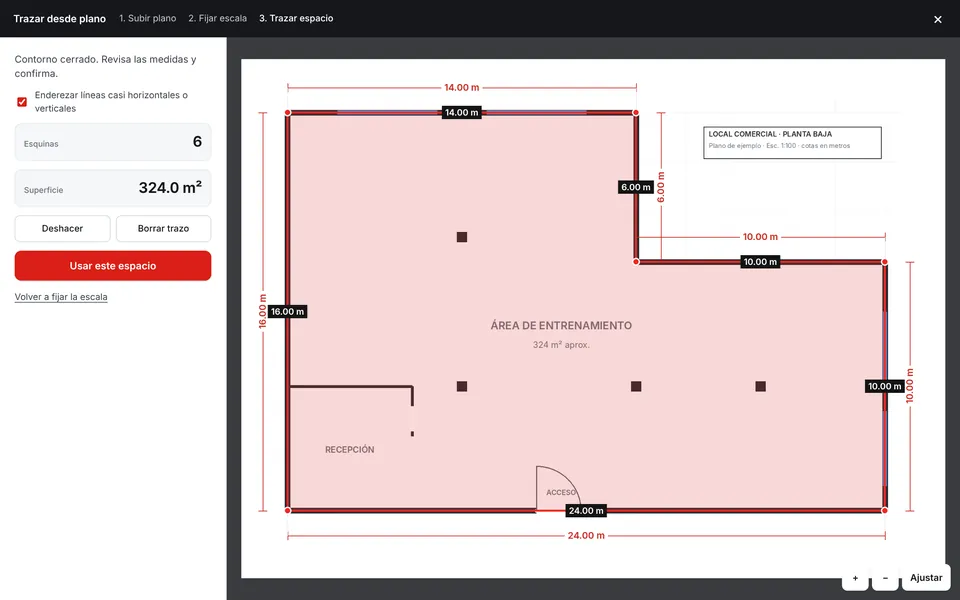Click the LOCAL COMERCIAL · PLANTA BAJA title
This screenshot has width=960, height=600.
[x=770, y=134]
